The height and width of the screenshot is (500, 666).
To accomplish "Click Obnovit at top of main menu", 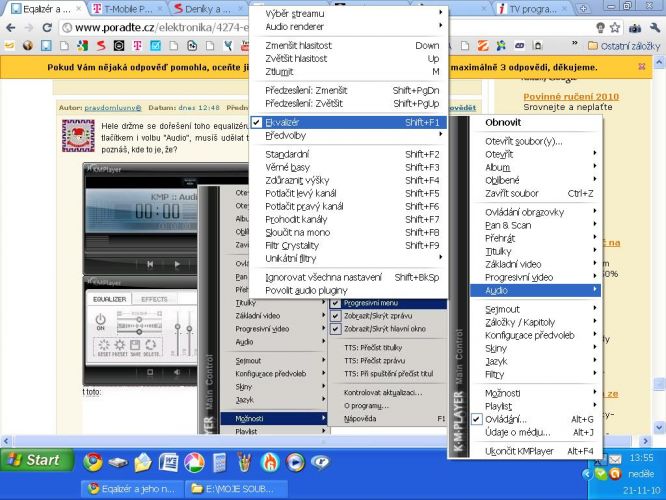I will coord(535,122).
